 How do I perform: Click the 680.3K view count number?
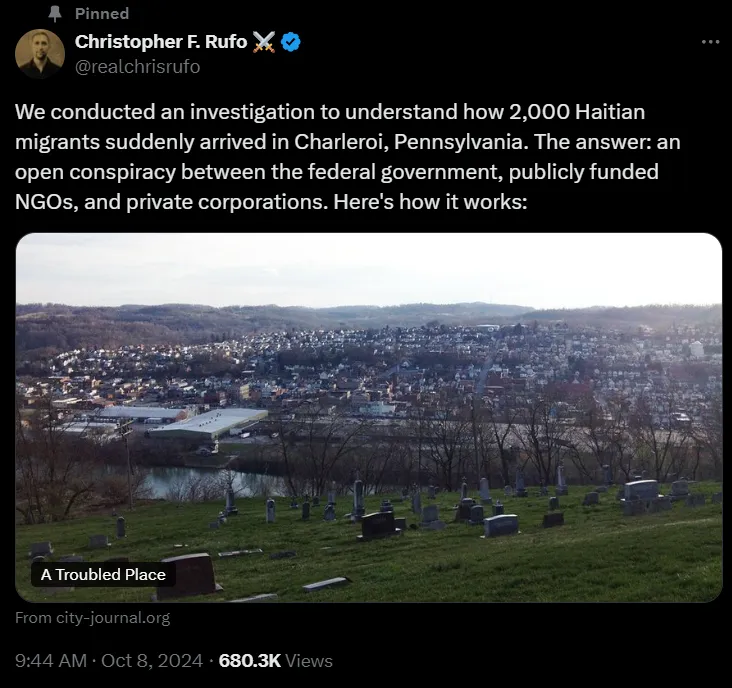[249, 660]
